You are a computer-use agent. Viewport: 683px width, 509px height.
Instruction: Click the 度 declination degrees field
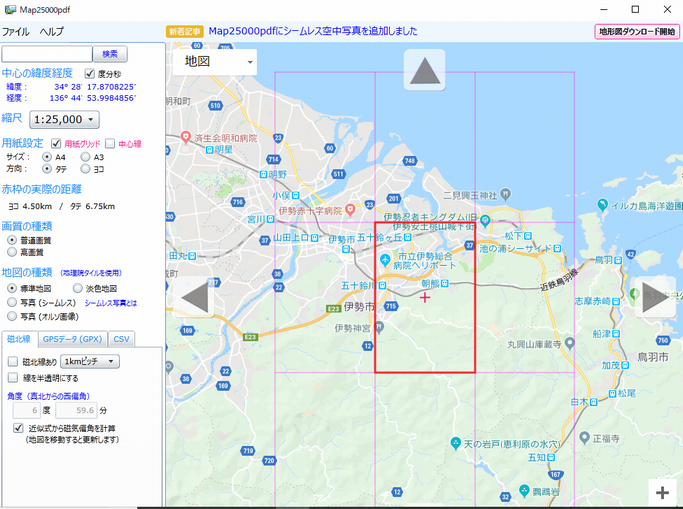pyautogui.click(x=27, y=410)
